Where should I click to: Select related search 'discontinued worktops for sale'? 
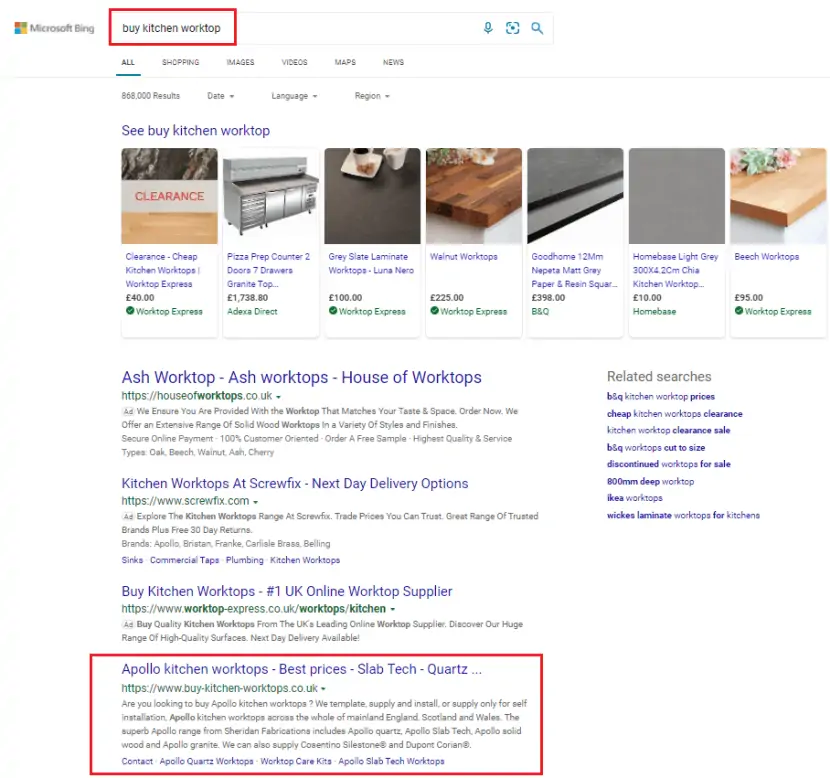point(669,464)
